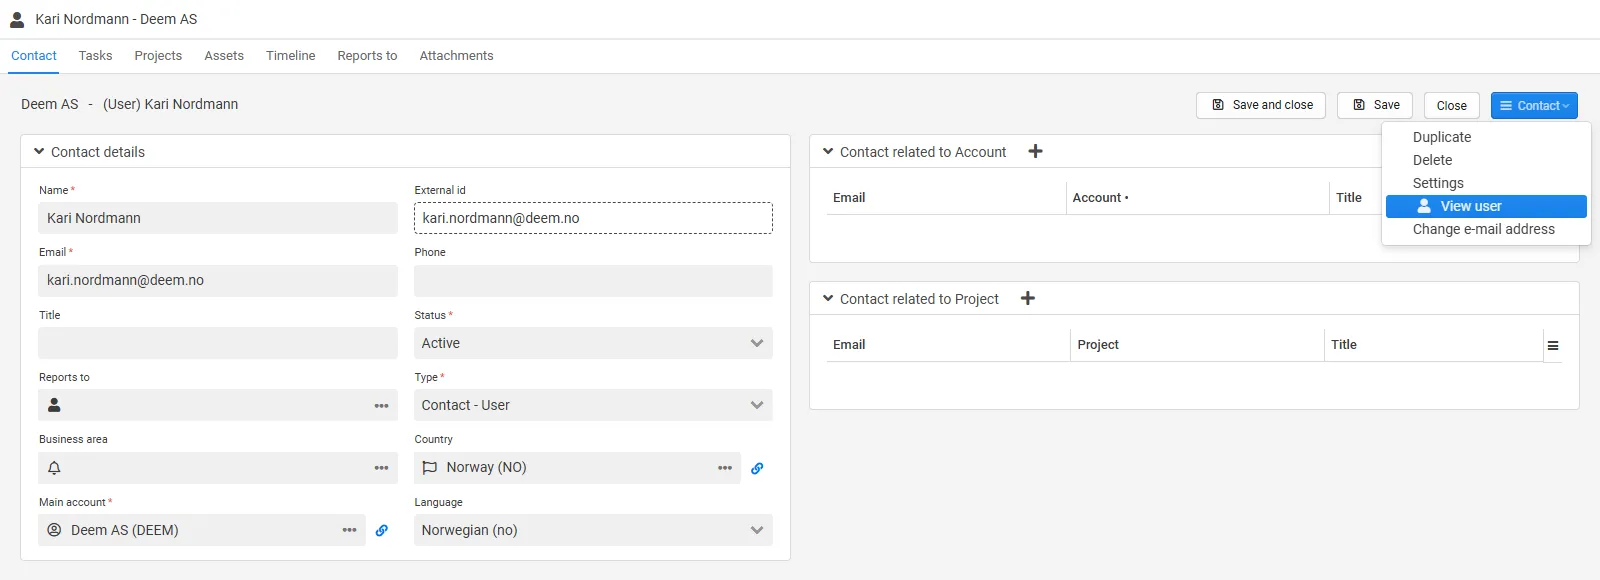Open the Language dropdown showing Norwegian (no)

tap(593, 530)
